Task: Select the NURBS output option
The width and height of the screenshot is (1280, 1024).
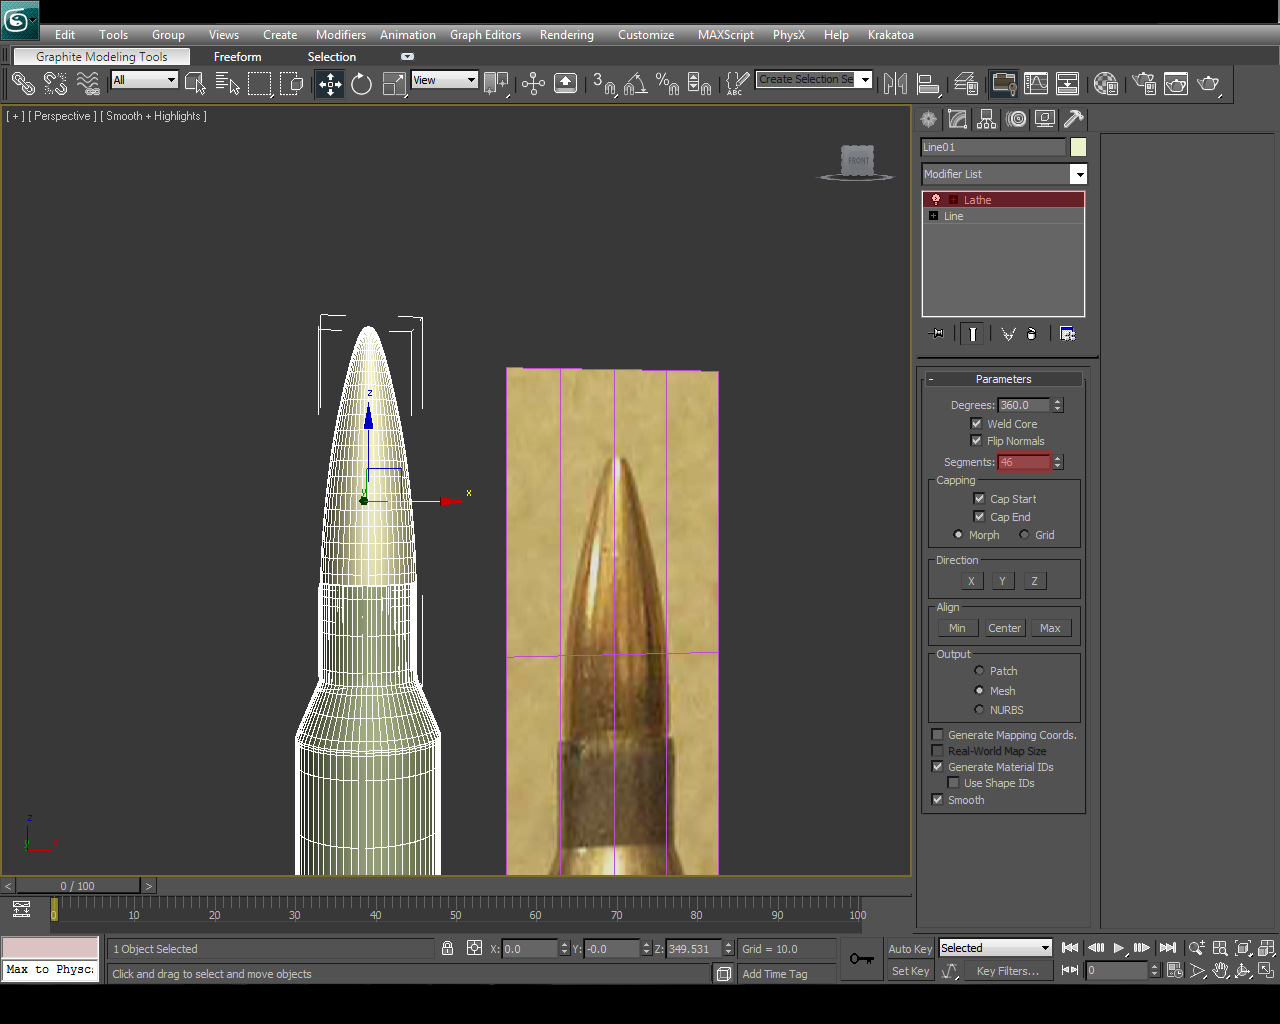Action: click(x=979, y=710)
